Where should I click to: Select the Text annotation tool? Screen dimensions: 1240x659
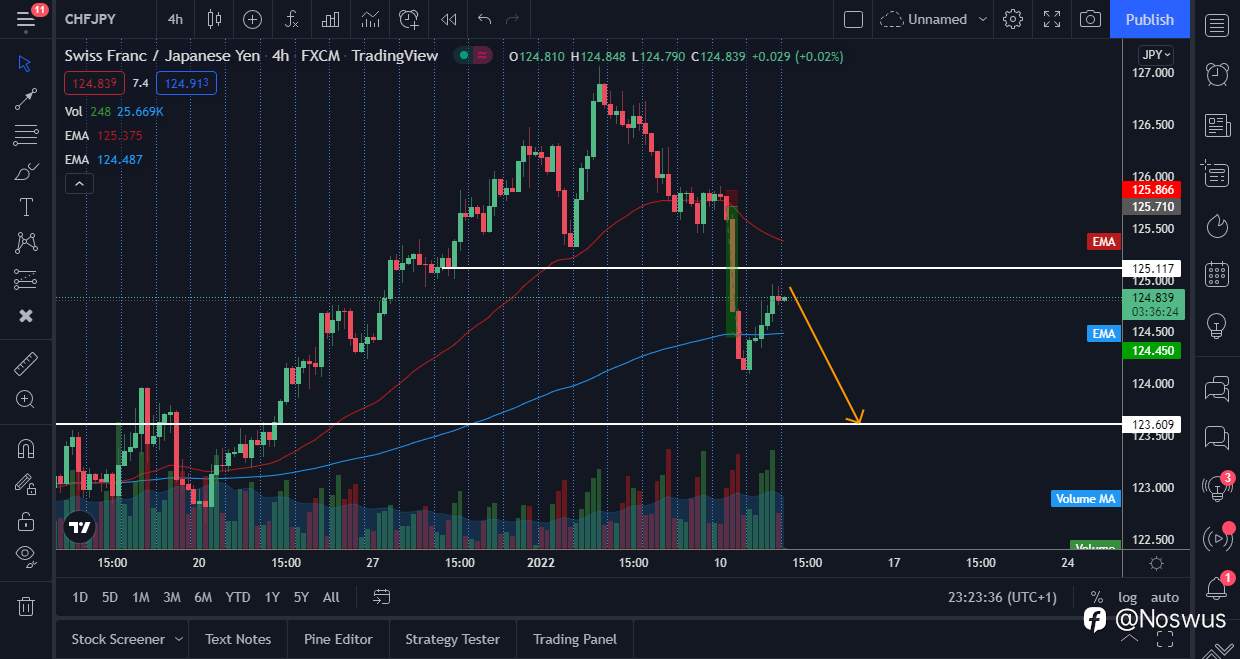point(25,207)
